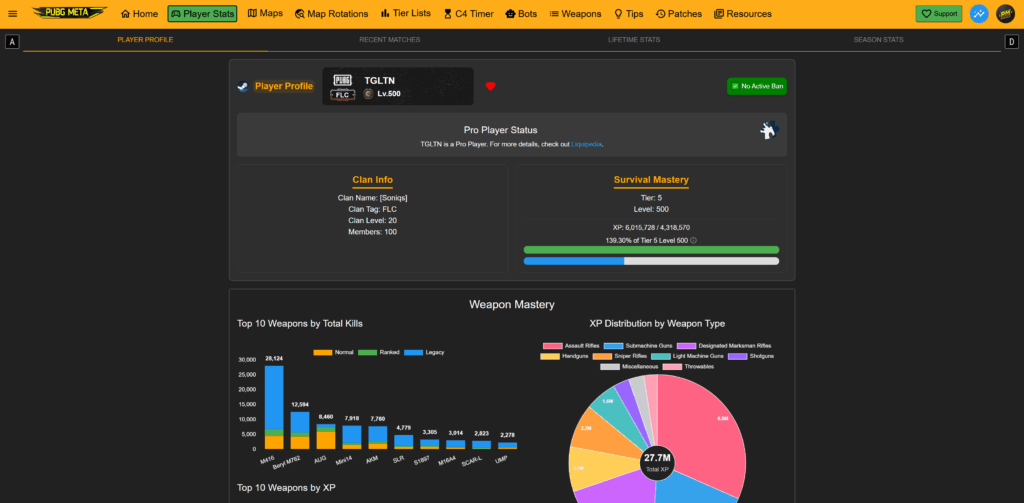Click the A keyboard shortcut box

[12, 42]
